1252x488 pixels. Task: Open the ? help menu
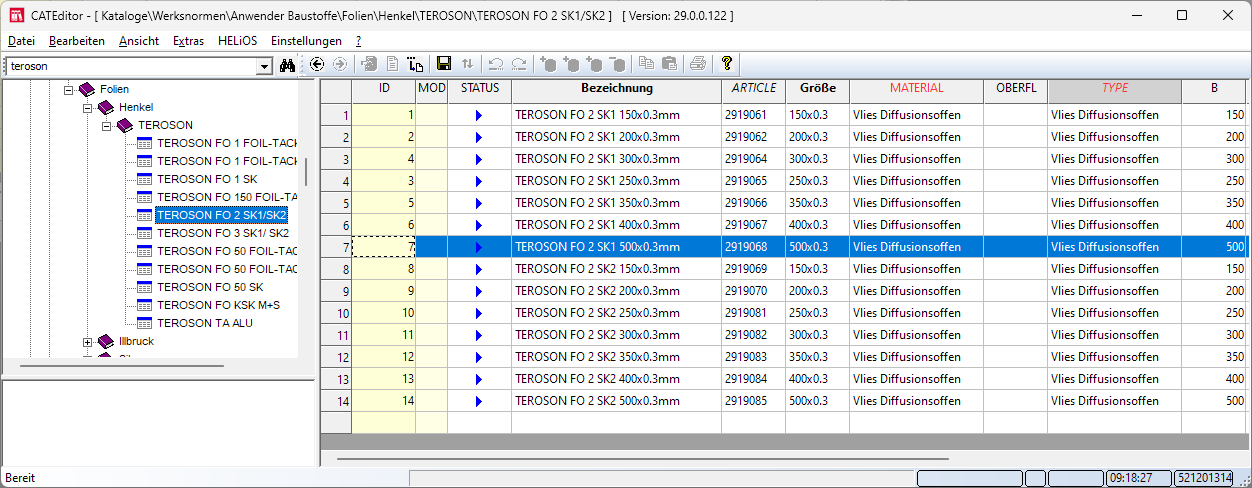[x=358, y=41]
